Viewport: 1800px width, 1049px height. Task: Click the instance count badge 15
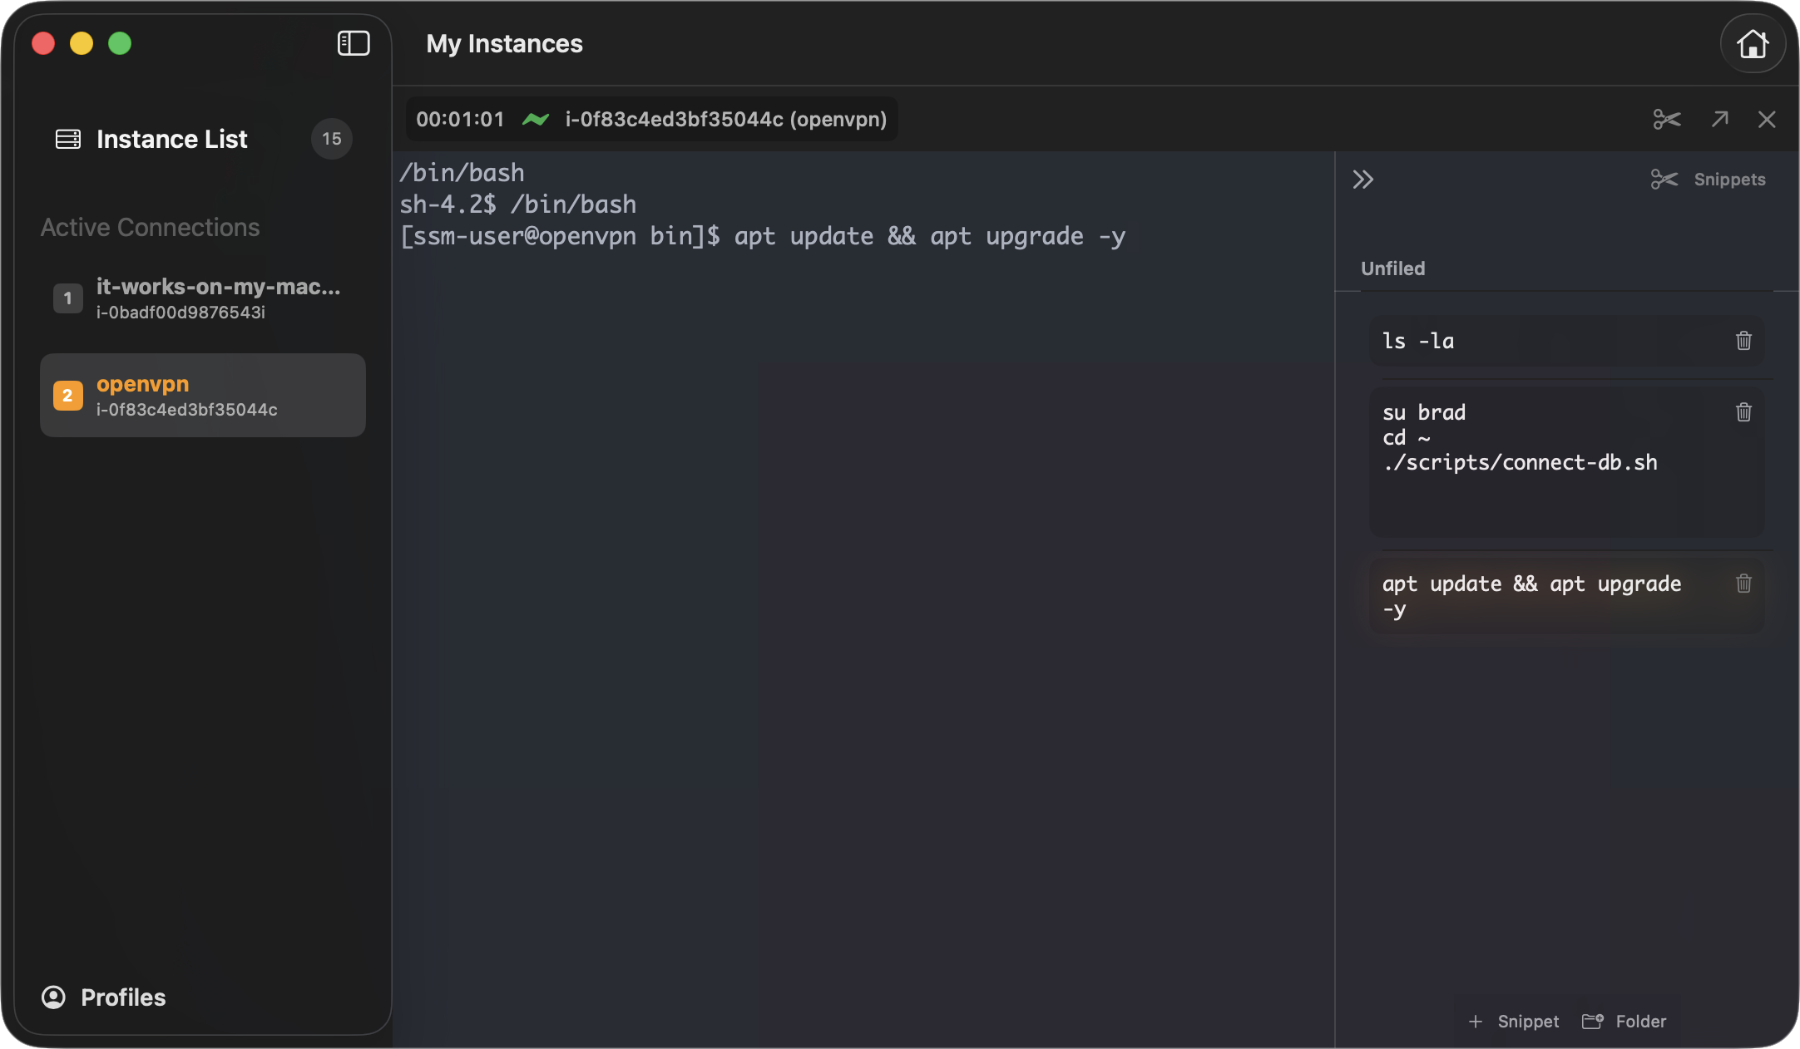[332, 139]
